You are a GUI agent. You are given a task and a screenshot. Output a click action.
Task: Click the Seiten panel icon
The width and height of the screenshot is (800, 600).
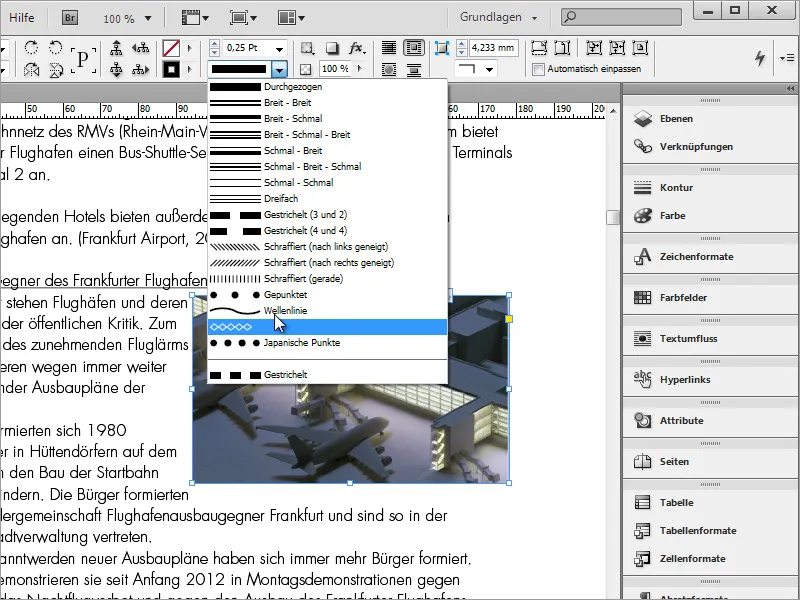[642, 462]
